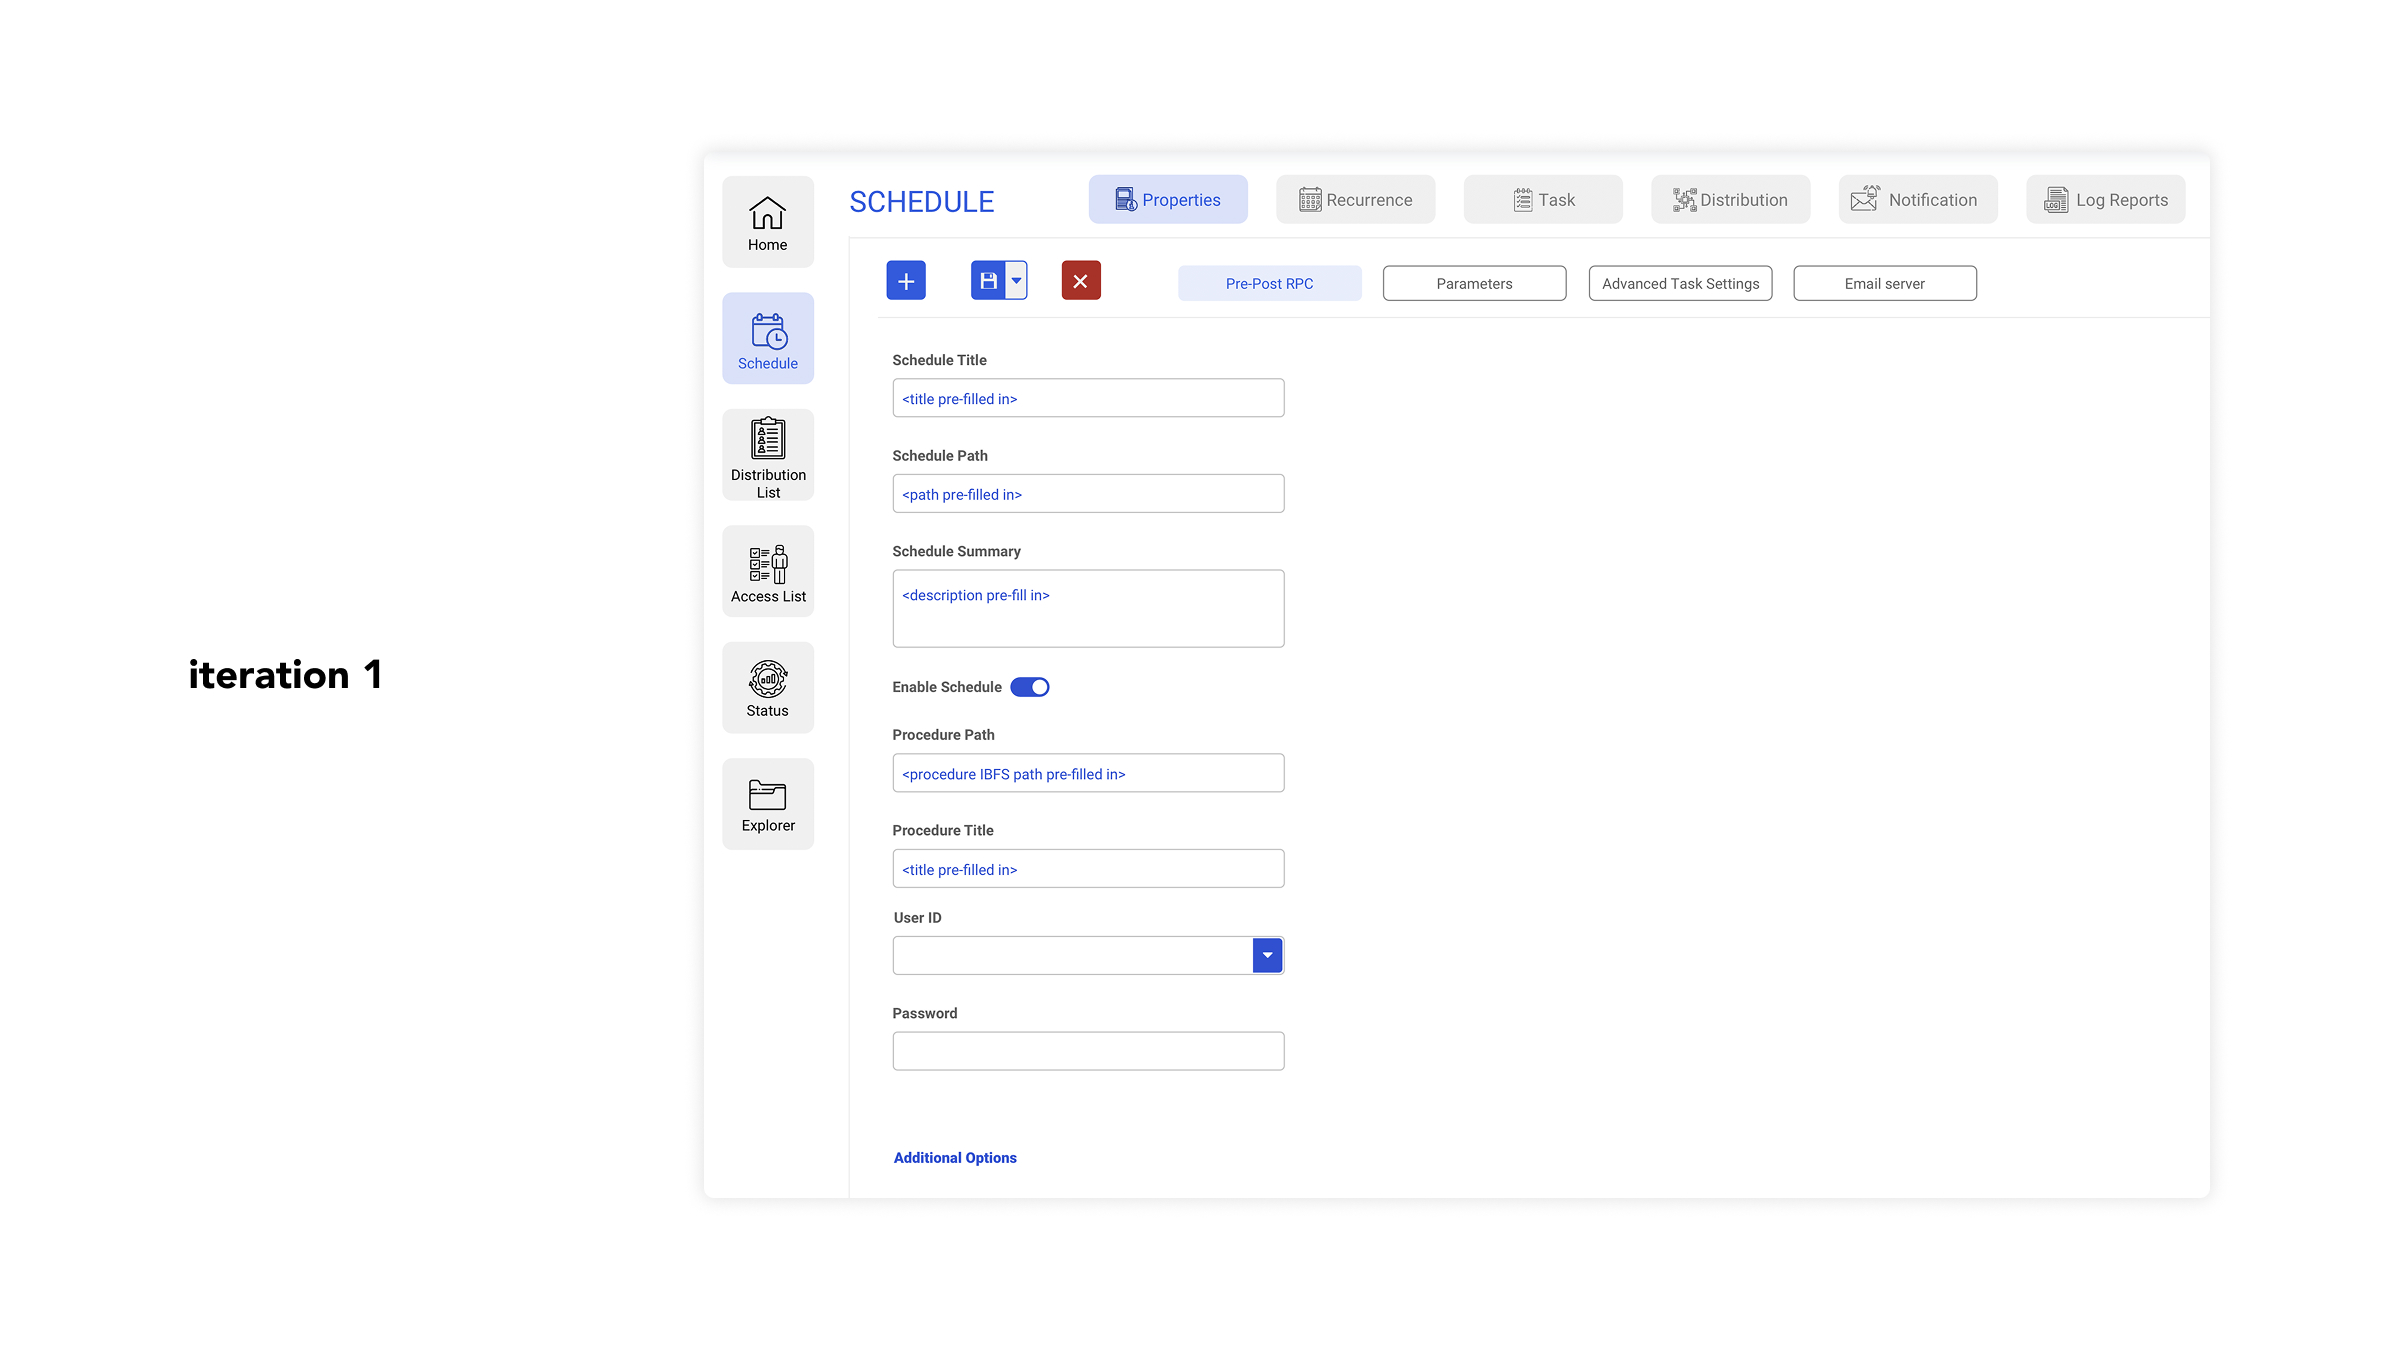The image size is (2400, 1350).
Task: Go to the Home sidebar icon
Action: pyautogui.click(x=767, y=222)
